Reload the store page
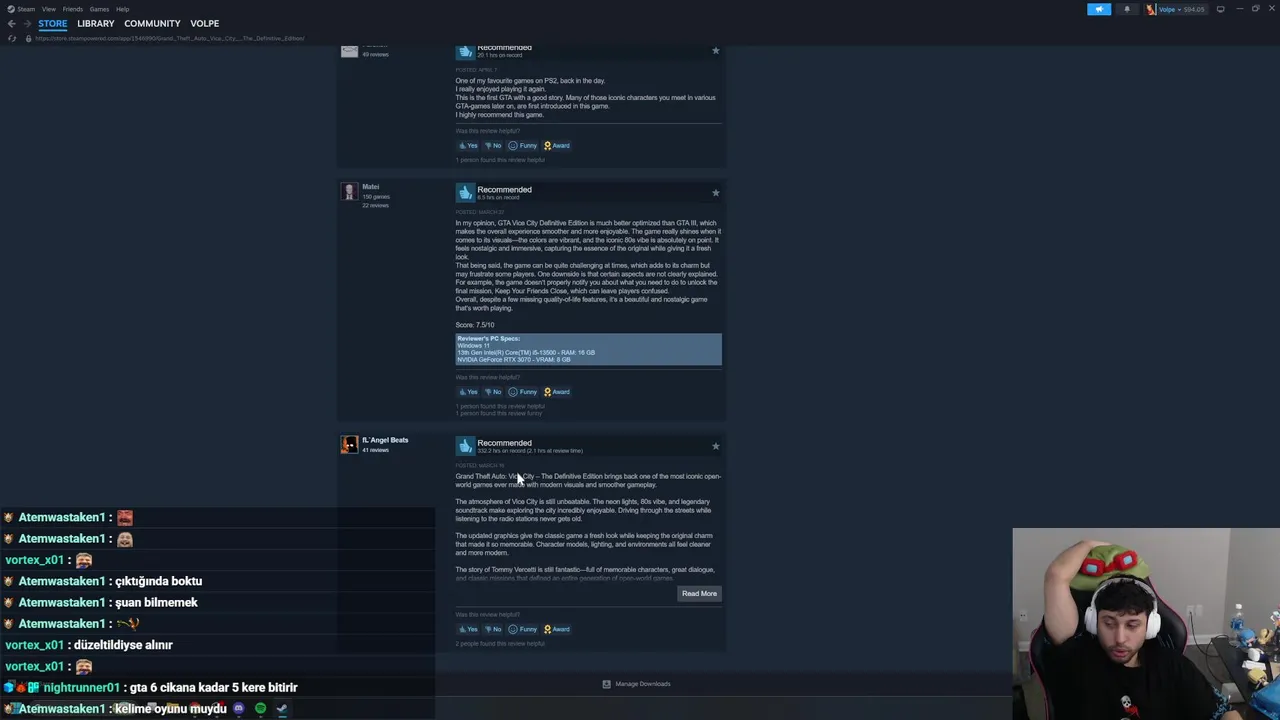Viewport: 1280px width, 720px height. point(11,38)
